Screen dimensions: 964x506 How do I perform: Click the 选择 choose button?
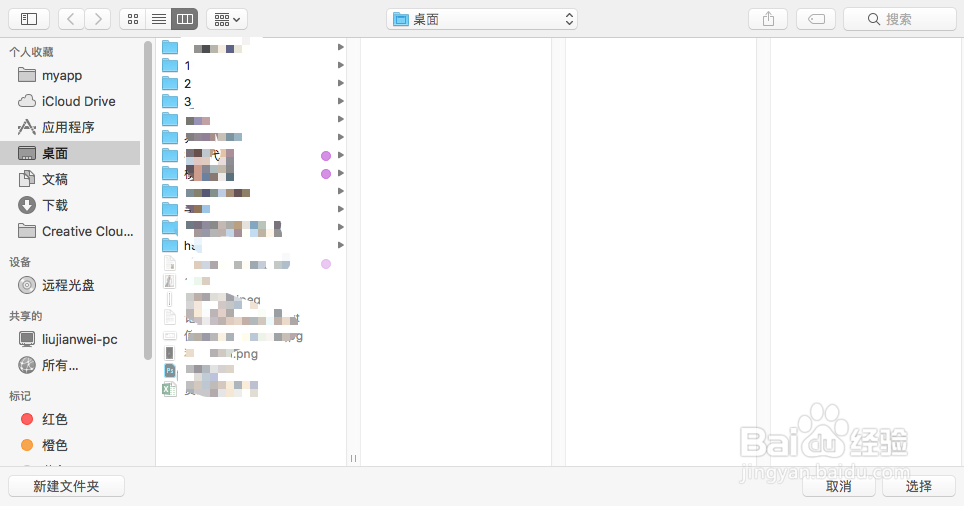(919, 486)
